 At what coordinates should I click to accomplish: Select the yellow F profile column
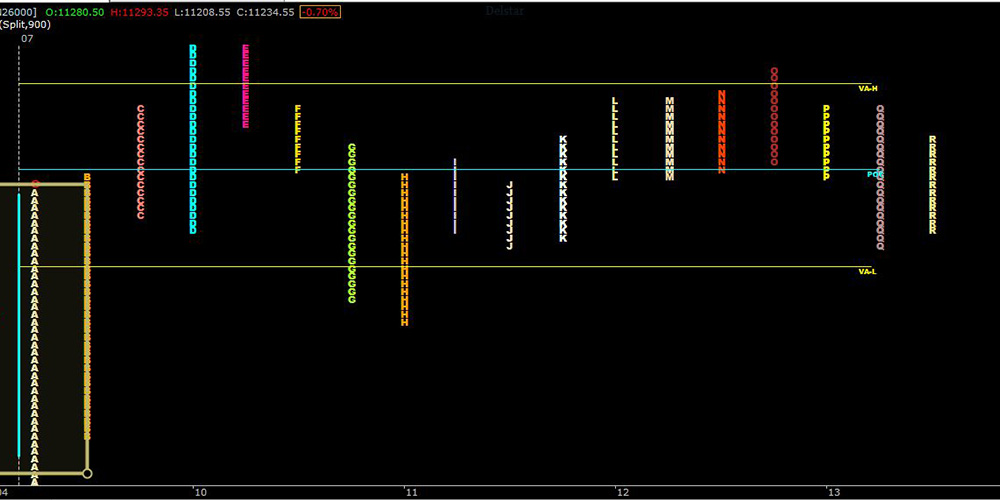pos(297,139)
